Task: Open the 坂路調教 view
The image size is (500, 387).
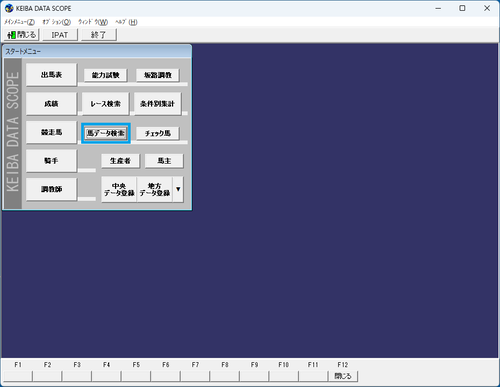Action: click(158, 75)
